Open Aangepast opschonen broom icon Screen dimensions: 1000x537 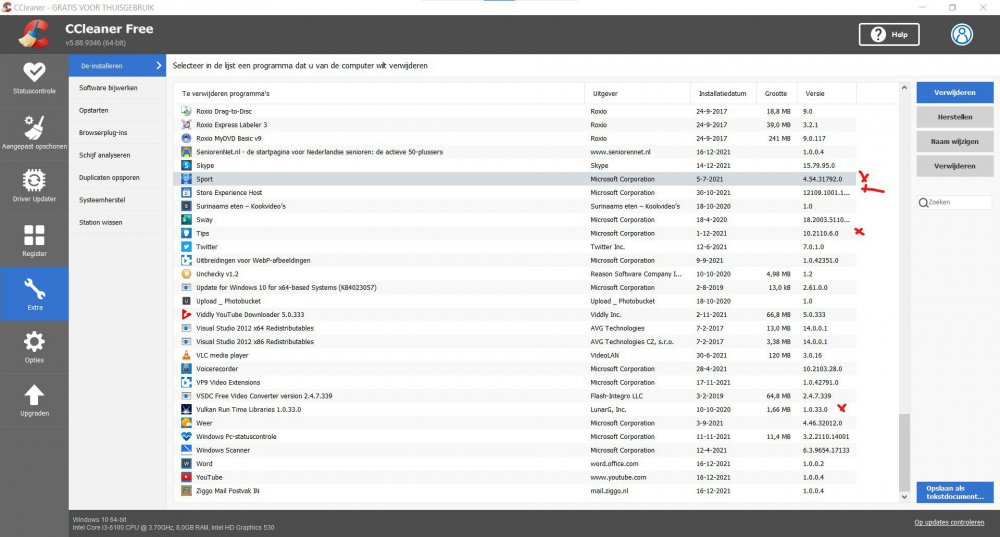point(34,128)
